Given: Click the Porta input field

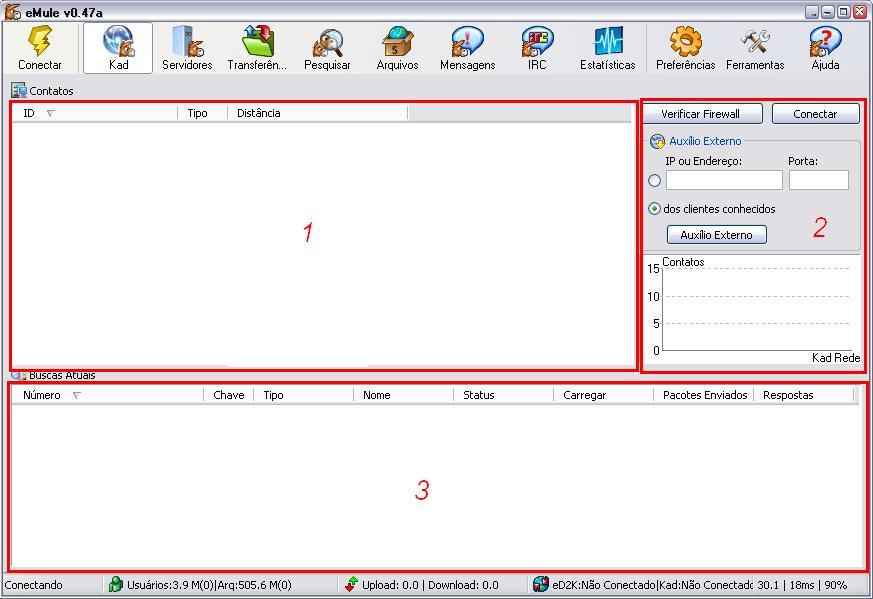Looking at the screenshot, I should (x=818, y=180).
